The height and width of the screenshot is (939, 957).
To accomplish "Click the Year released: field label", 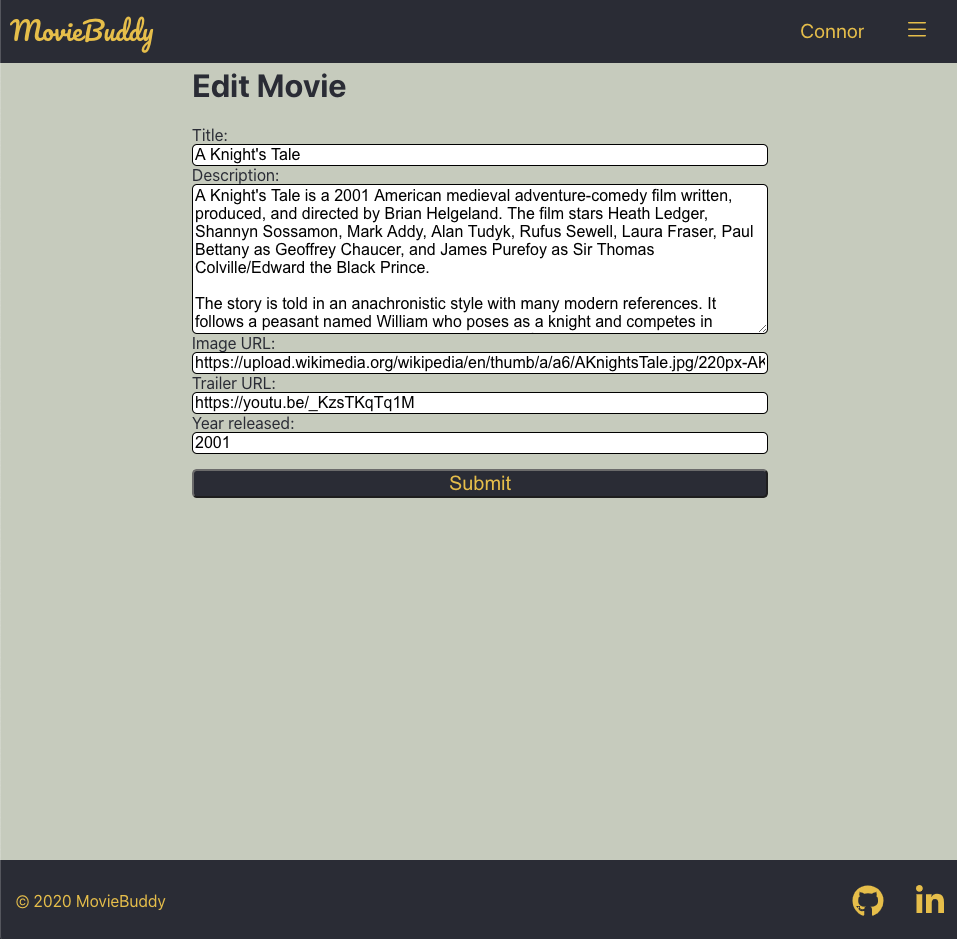I will click(243, 423).
